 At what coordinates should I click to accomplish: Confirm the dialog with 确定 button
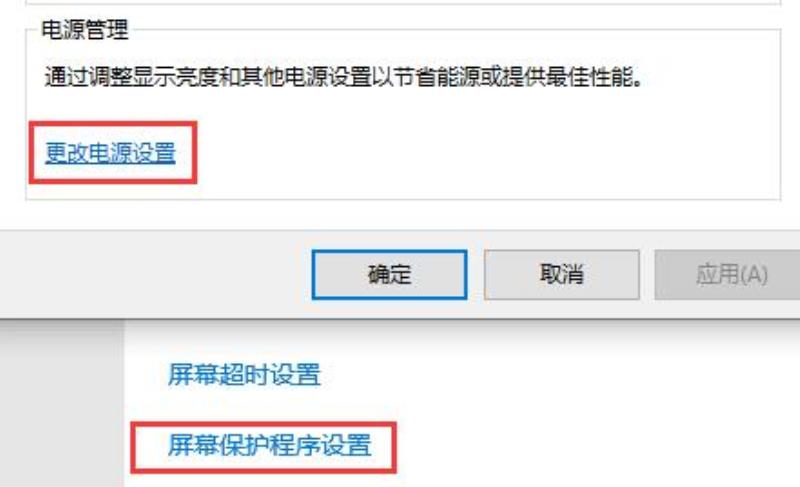[389, 274]
